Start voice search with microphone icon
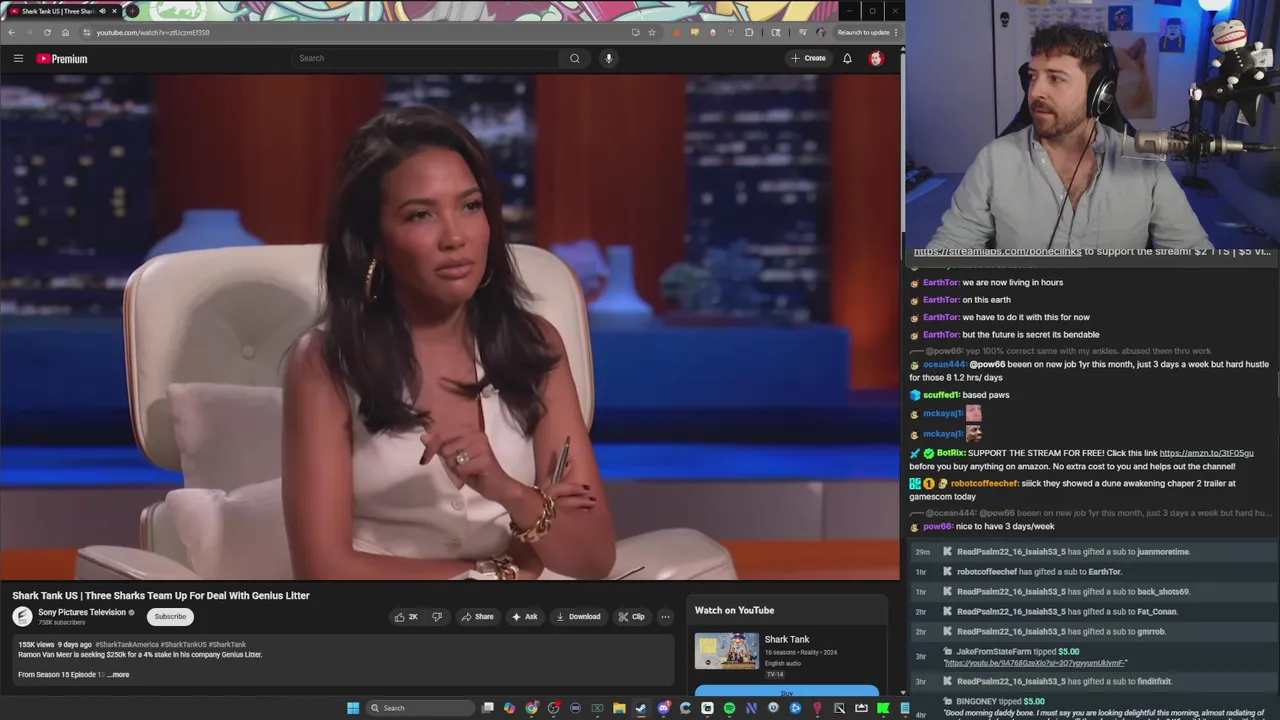This screenshot has height=720, width=1280. [x=608, y=58]
